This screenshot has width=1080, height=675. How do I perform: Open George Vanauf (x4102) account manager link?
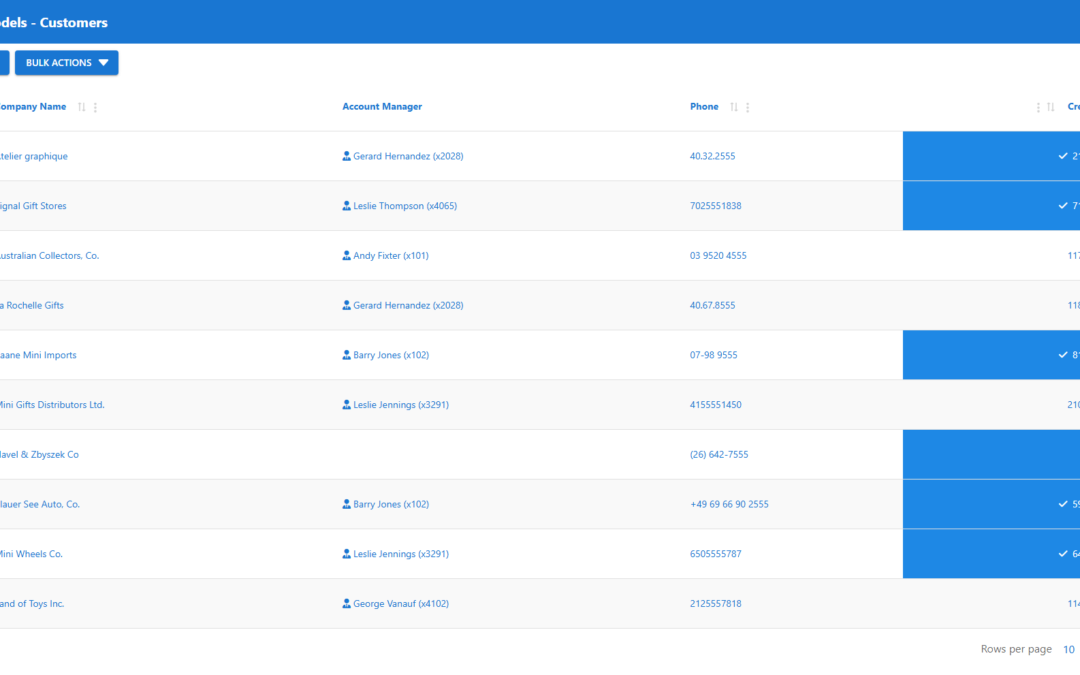click(401, 603)
